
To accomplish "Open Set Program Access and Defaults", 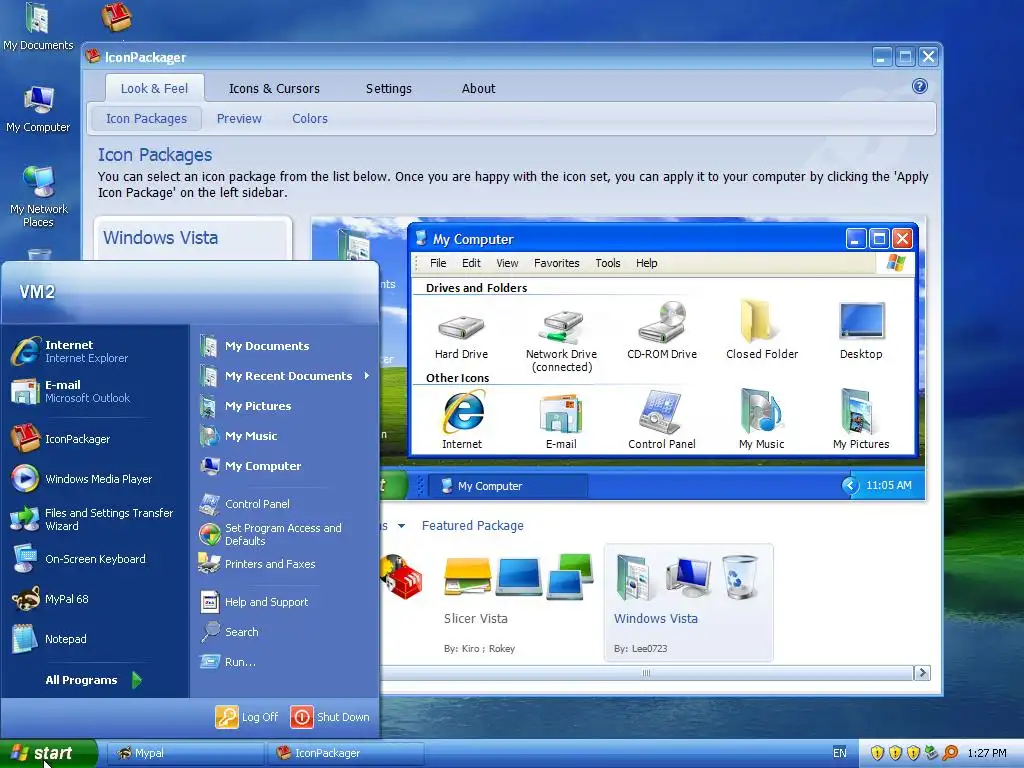I will [x=285, y=534].
